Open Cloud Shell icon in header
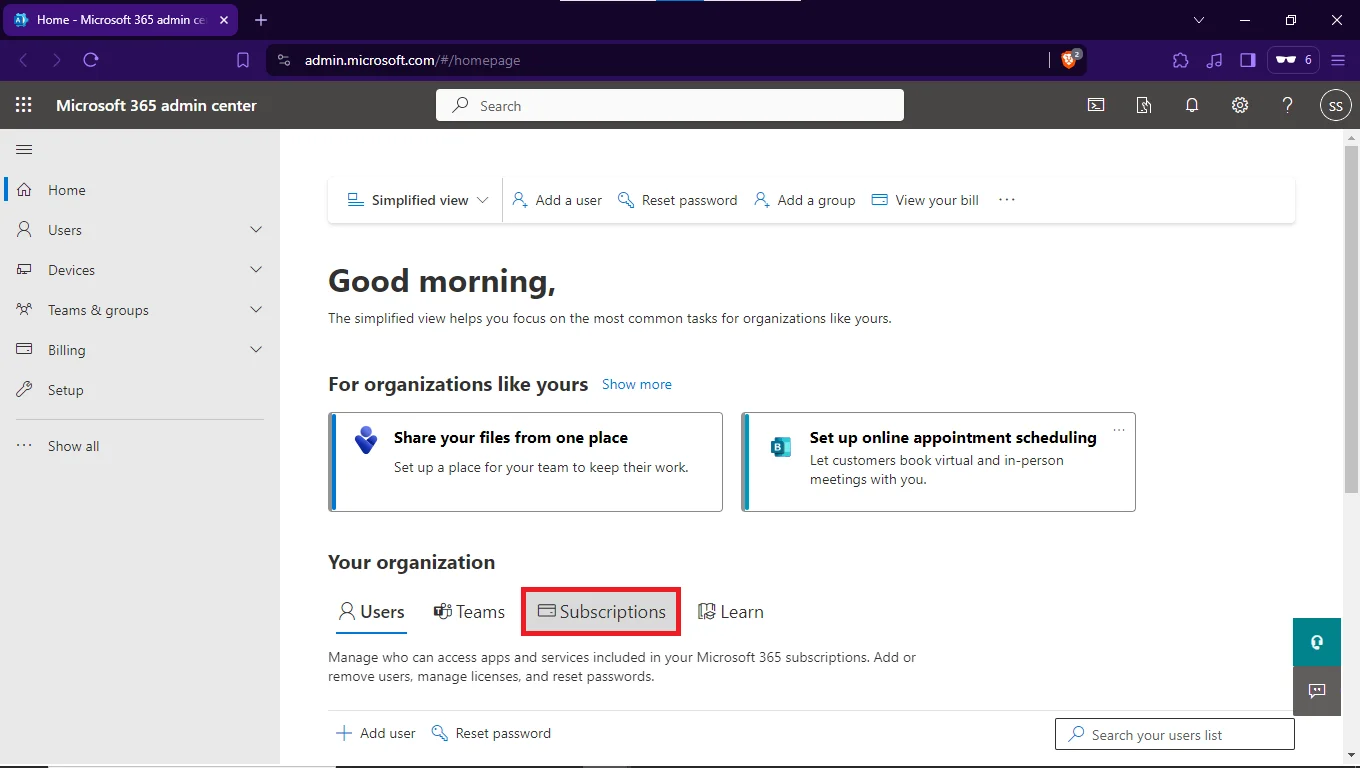Screen dimensions: 1360x768 coord(1096,105)
